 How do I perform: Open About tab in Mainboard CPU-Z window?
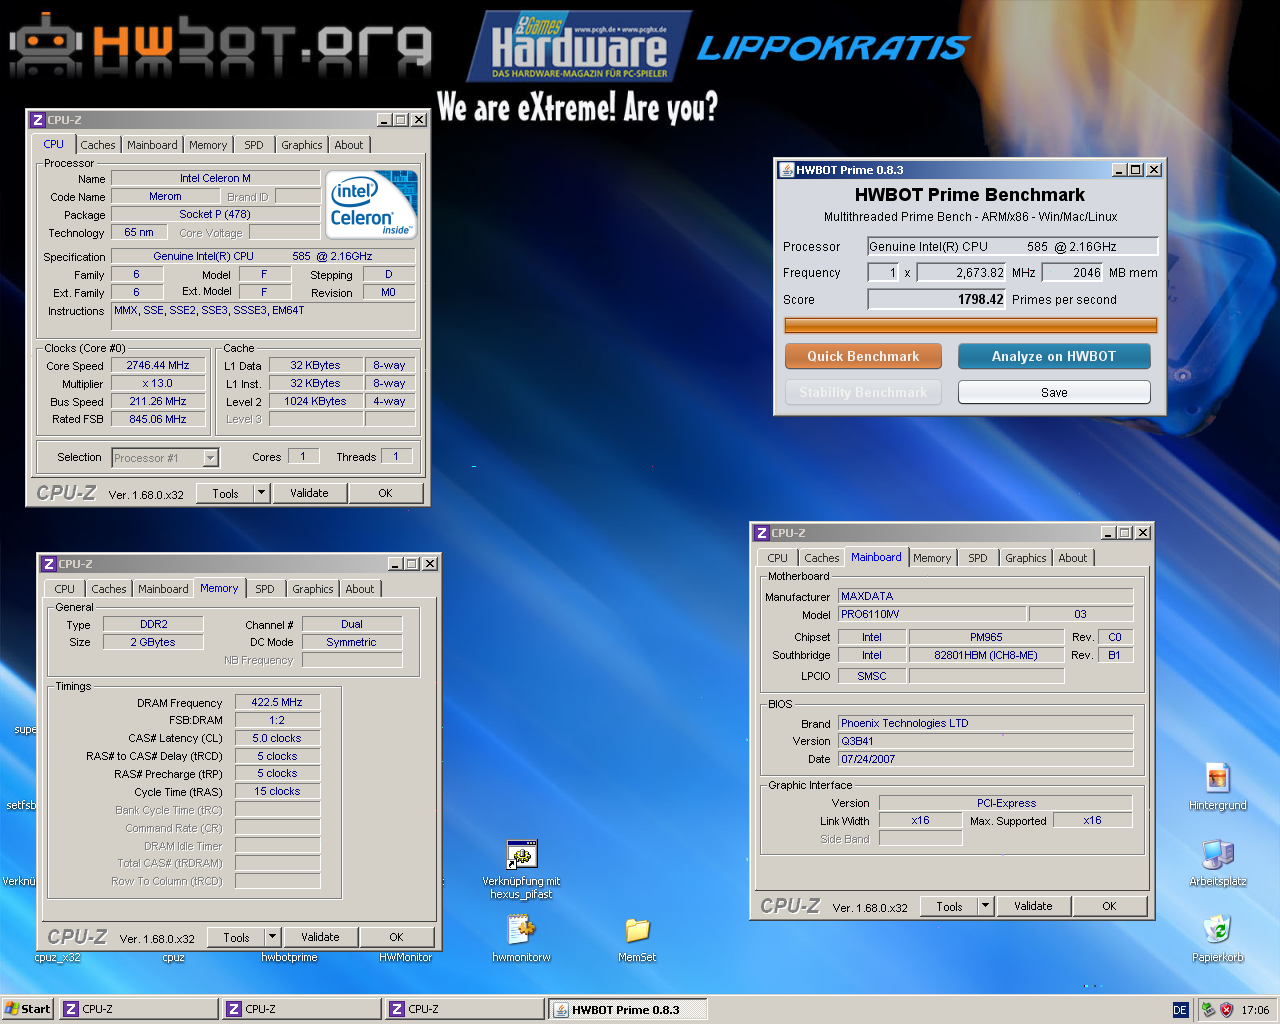1073,558
